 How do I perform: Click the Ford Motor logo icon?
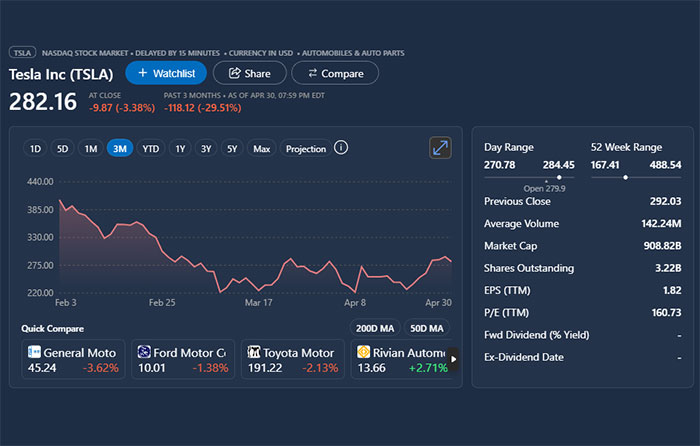(x=144, y=352)
